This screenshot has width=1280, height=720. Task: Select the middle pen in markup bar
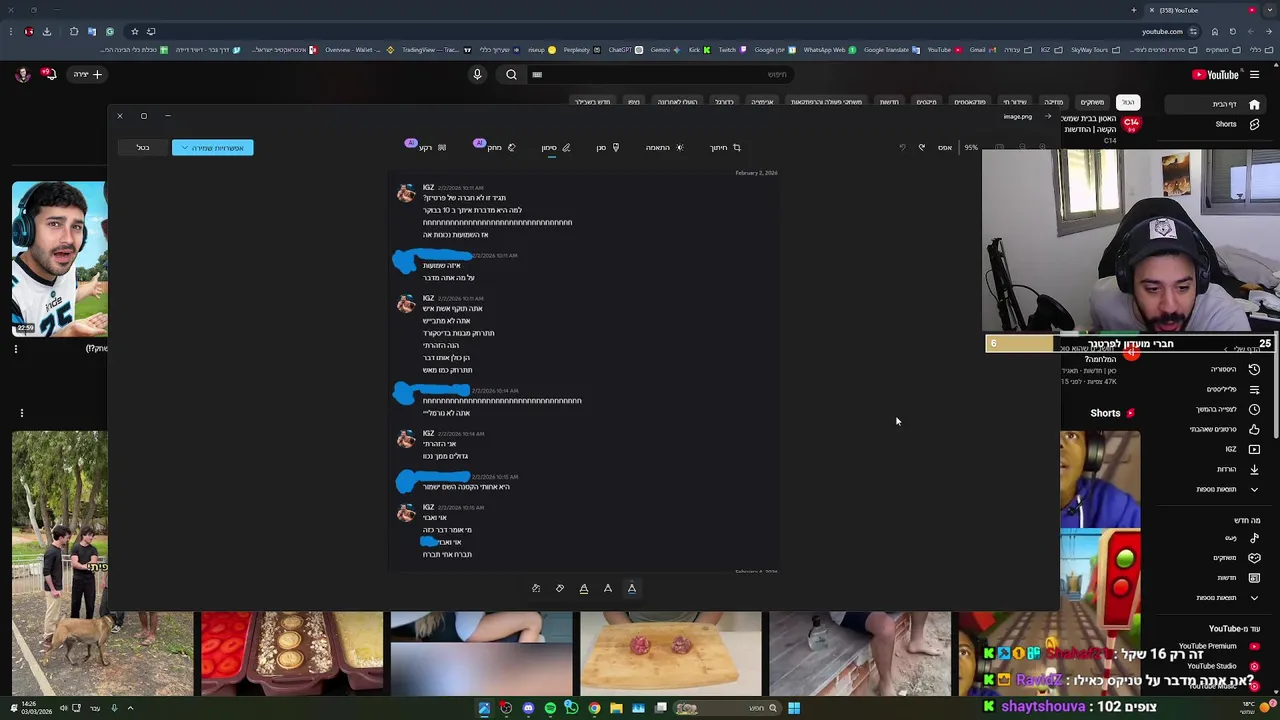pos(608,588)
